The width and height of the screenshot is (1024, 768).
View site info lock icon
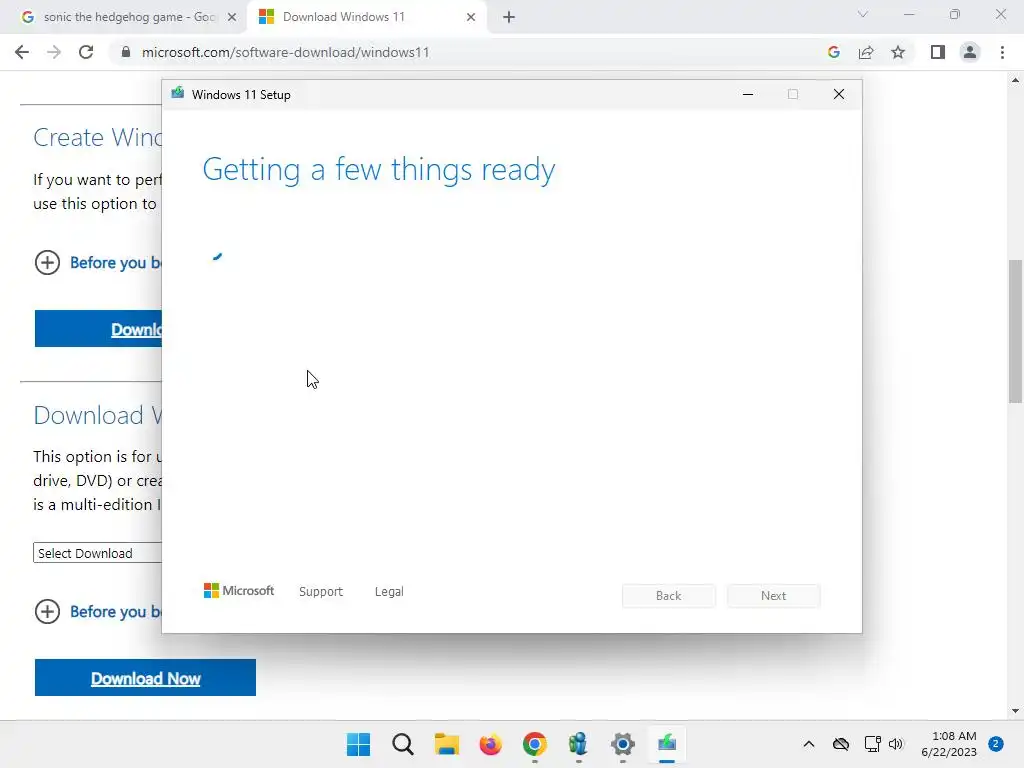click(126, 52)
